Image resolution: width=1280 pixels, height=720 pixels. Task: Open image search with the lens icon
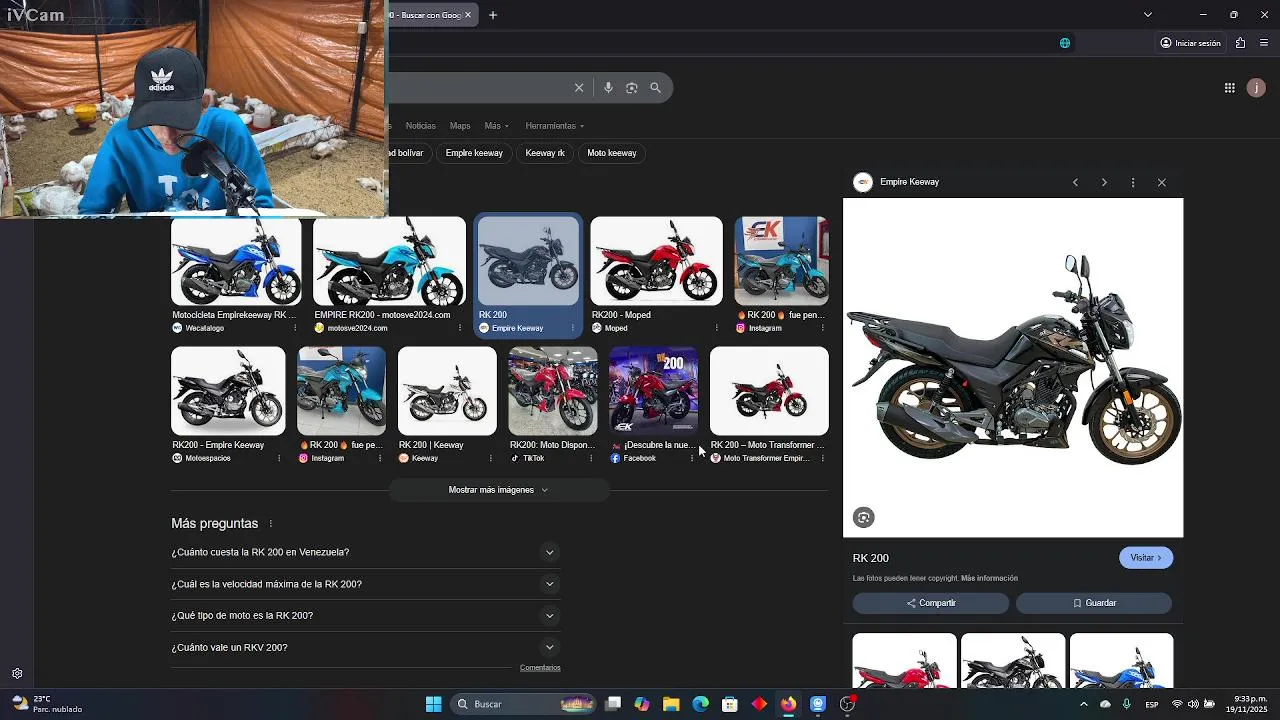632,88
